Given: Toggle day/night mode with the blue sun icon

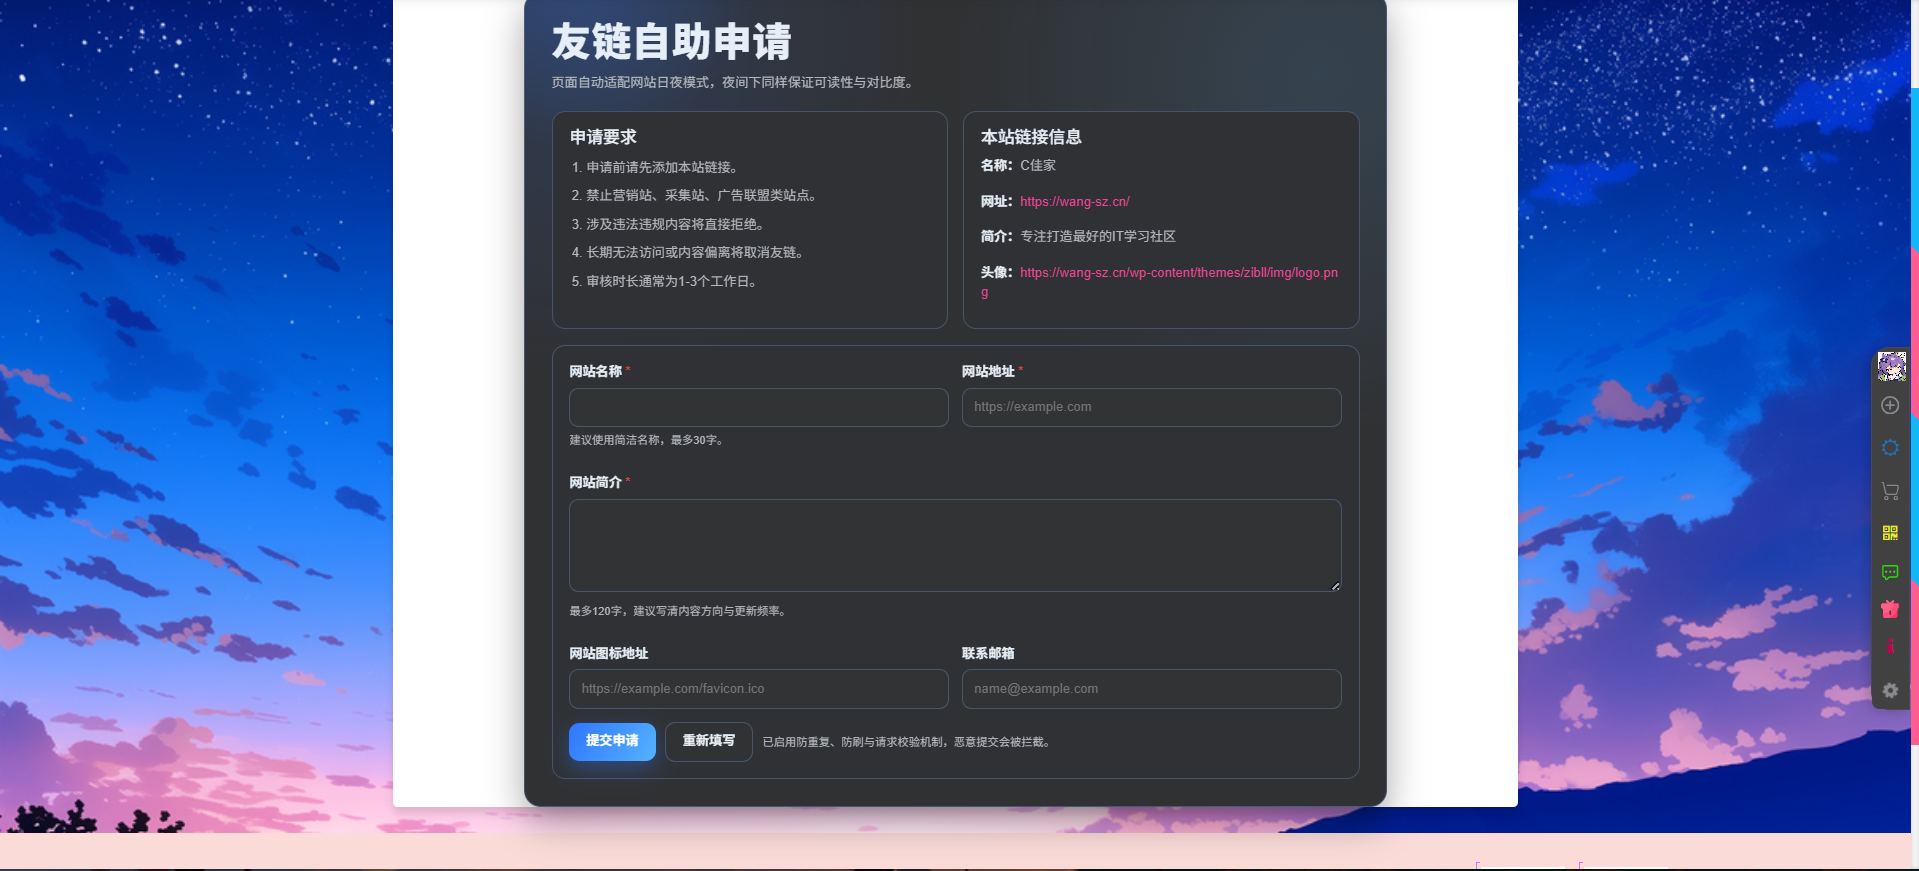Looking at the screenshot, I should click(x=1890, y=448).
